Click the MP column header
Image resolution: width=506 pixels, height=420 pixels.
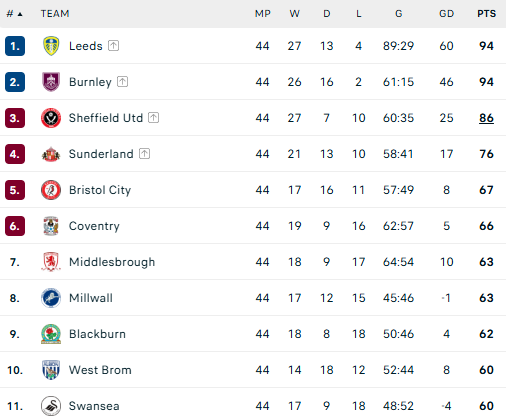263,14
